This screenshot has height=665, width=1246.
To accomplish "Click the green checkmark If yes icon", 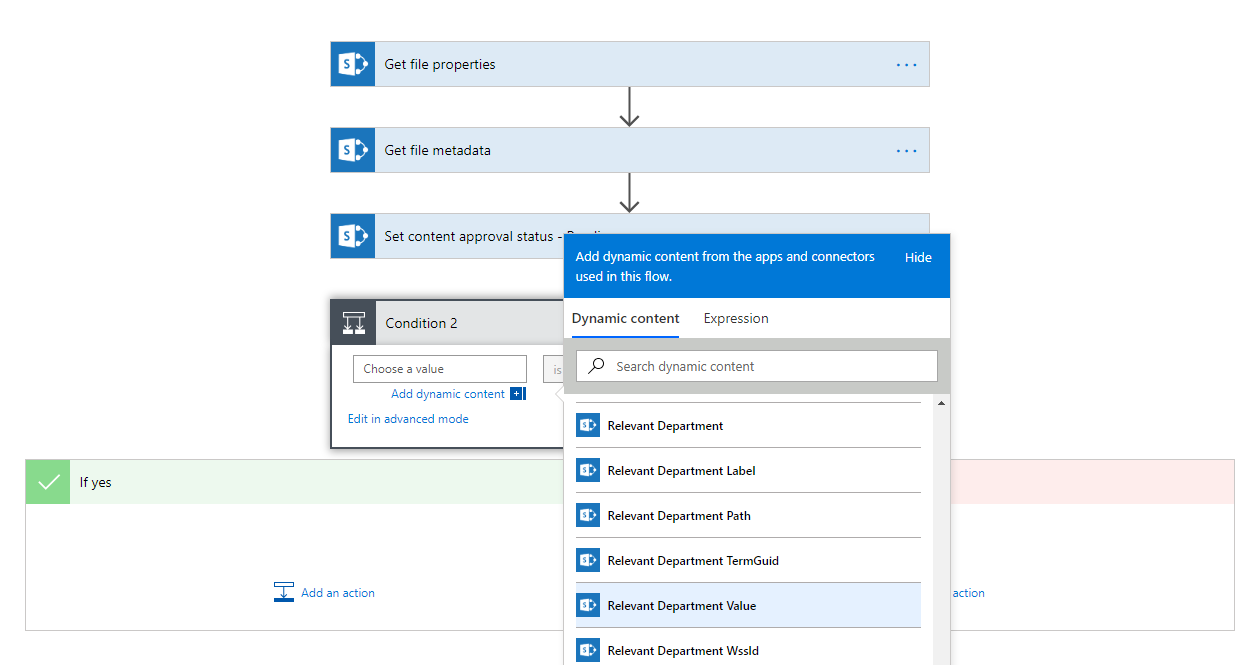I will pyautogui.click(x=48, y=482).
